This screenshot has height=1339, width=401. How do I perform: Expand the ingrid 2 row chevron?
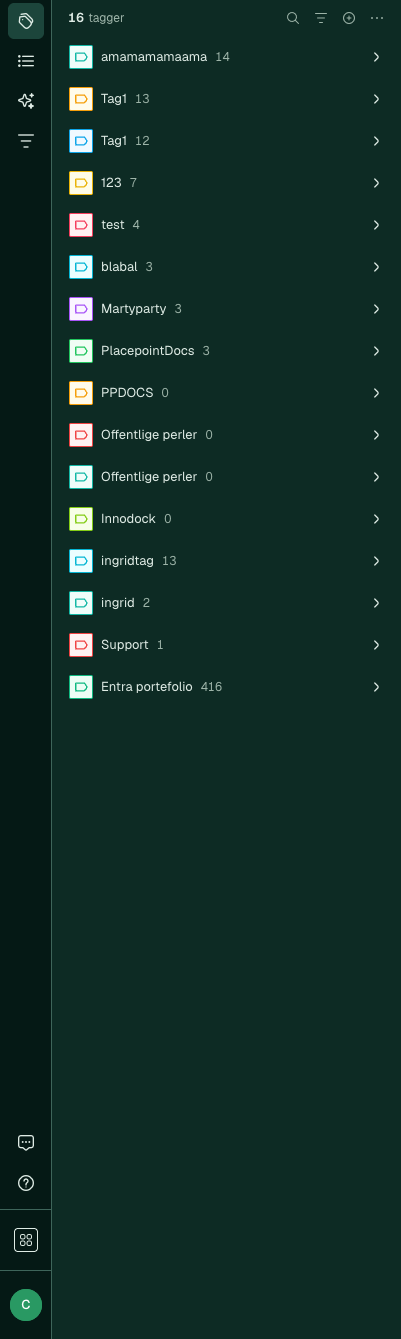(377, 603)
